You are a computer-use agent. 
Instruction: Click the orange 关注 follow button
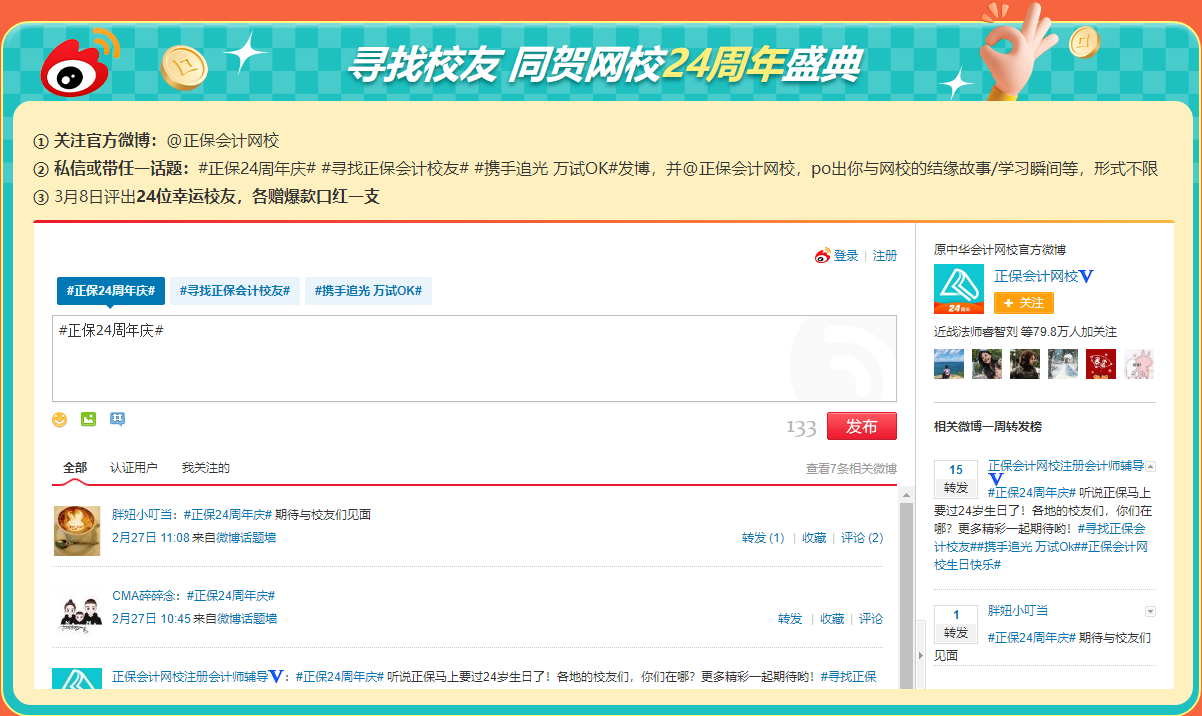click(1023, 303)
